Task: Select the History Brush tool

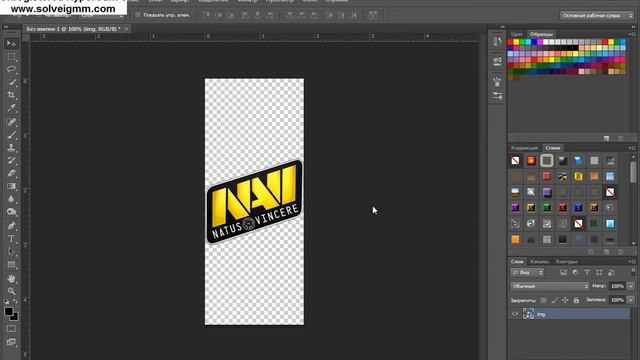Action: click(11, 160)
